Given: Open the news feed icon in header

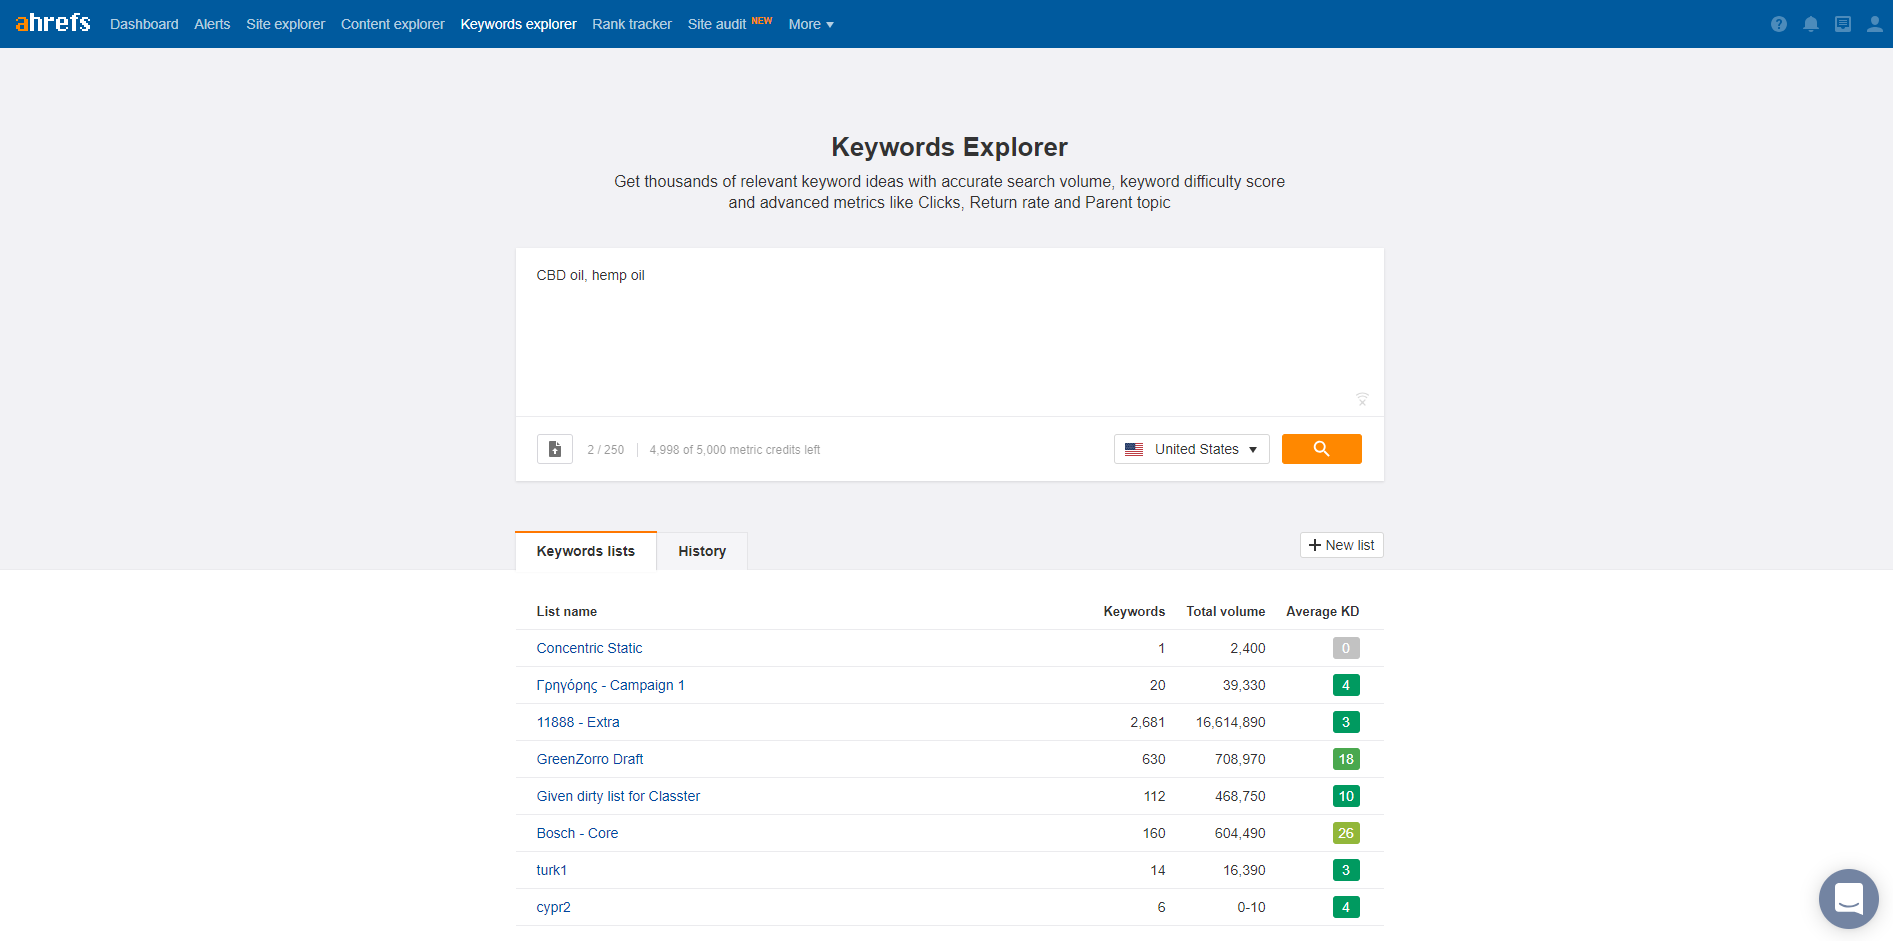Looking at the screenshot, I should [1842, 24].
